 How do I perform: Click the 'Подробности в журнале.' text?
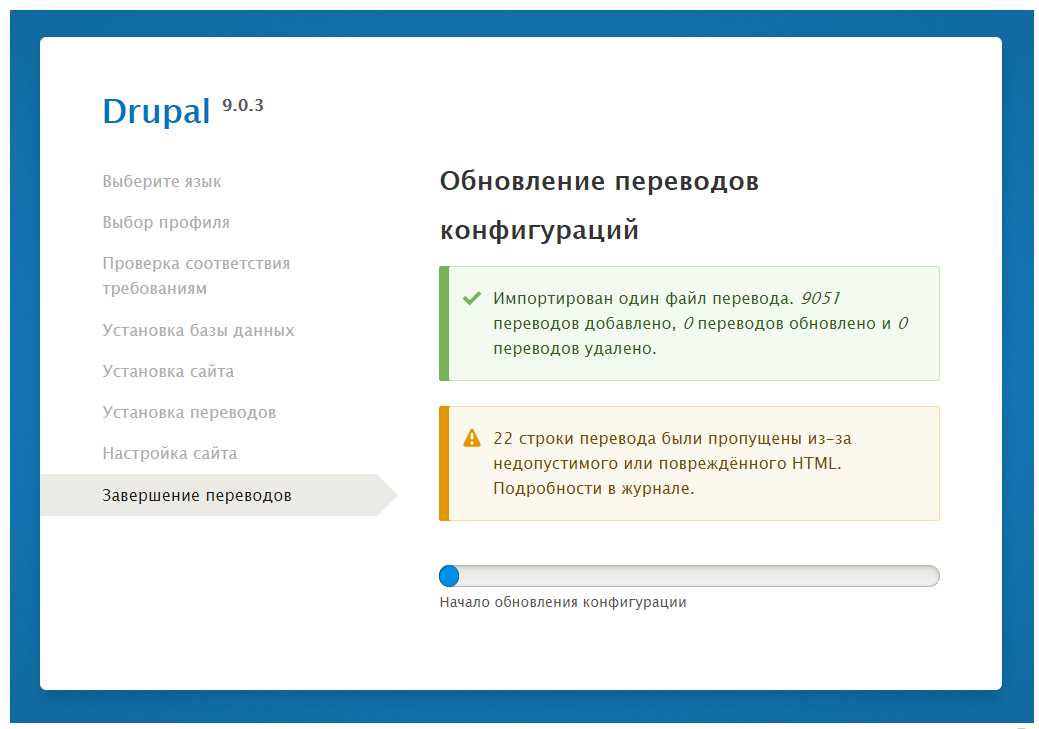point(594,488)
